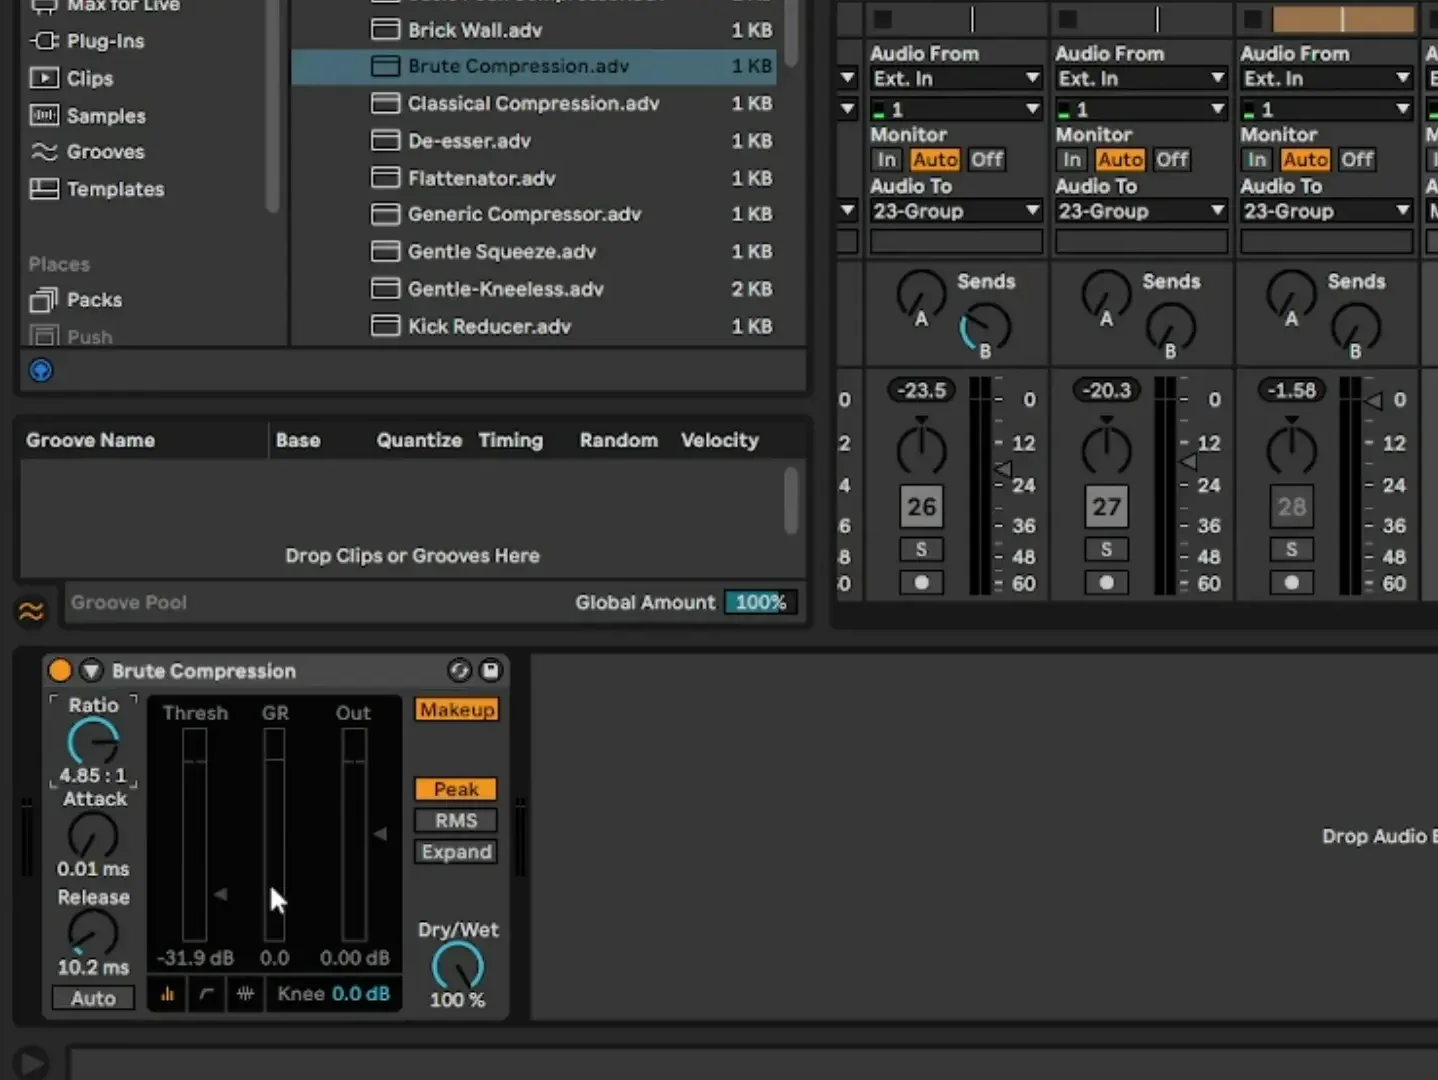Click Send A knob on track 27
Screen dimensions: 1438x1080
click(x=1106, y=293)
